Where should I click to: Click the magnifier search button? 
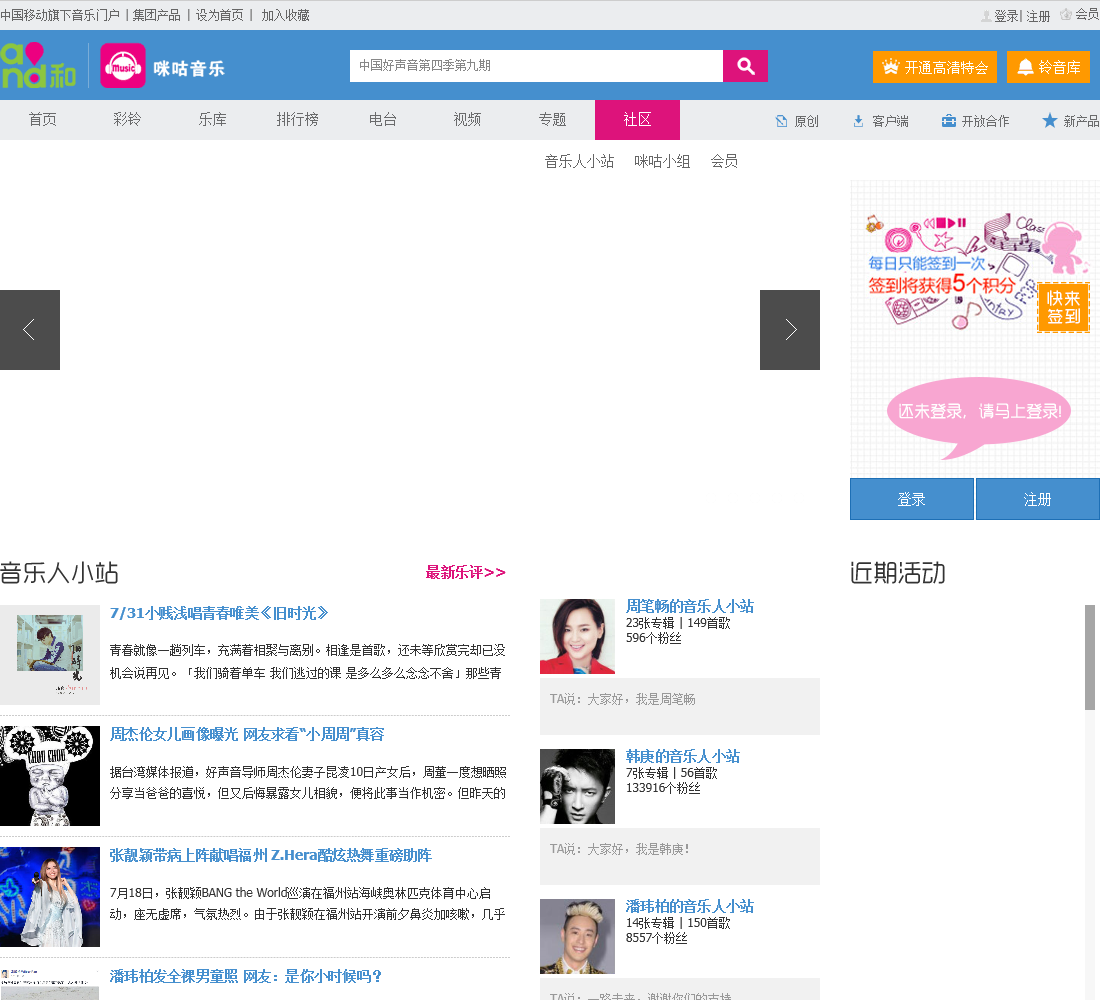click(x=745, y=66)
